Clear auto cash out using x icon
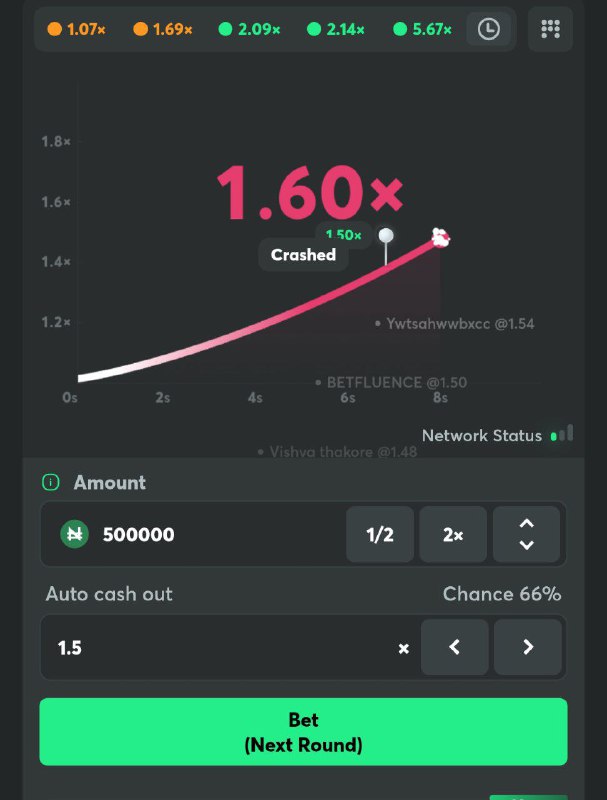This screenshot has height=800, width=607. 403,647
